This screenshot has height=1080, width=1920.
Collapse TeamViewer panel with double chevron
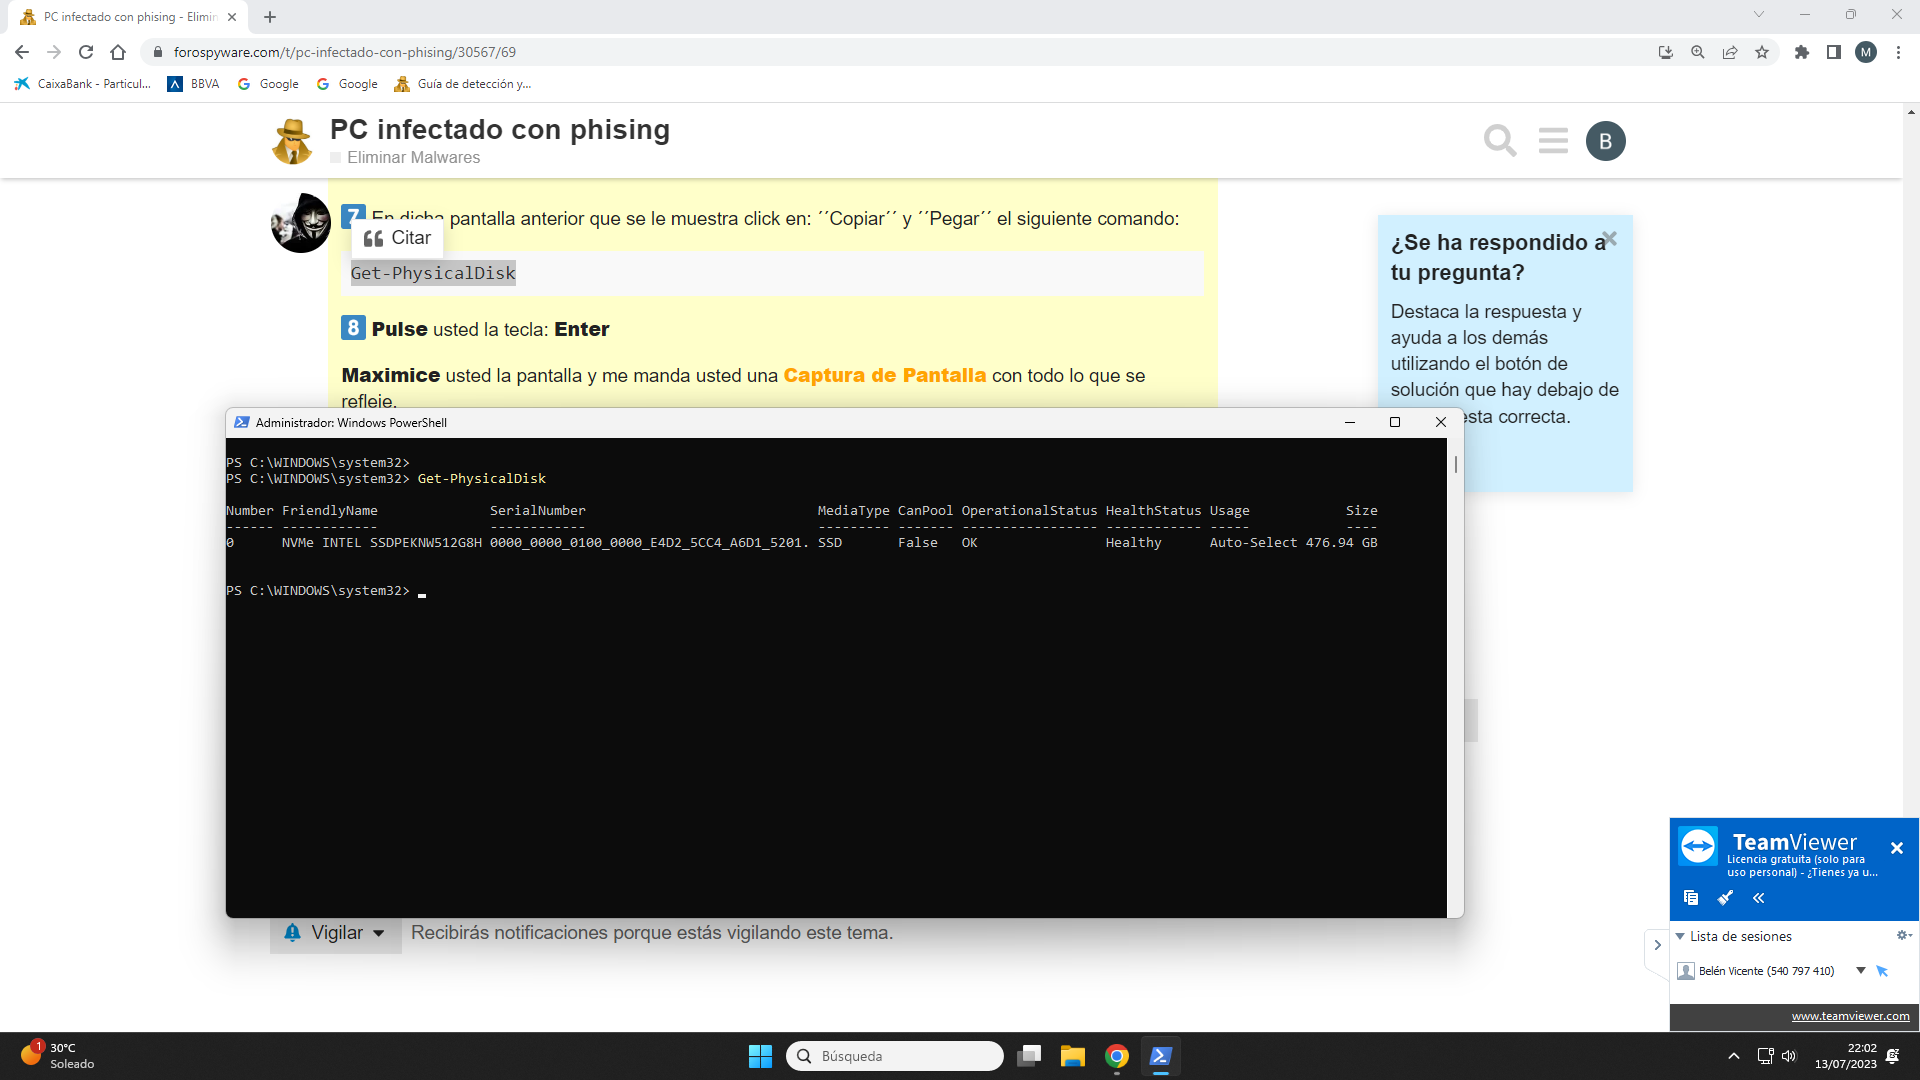point(1759,898)
